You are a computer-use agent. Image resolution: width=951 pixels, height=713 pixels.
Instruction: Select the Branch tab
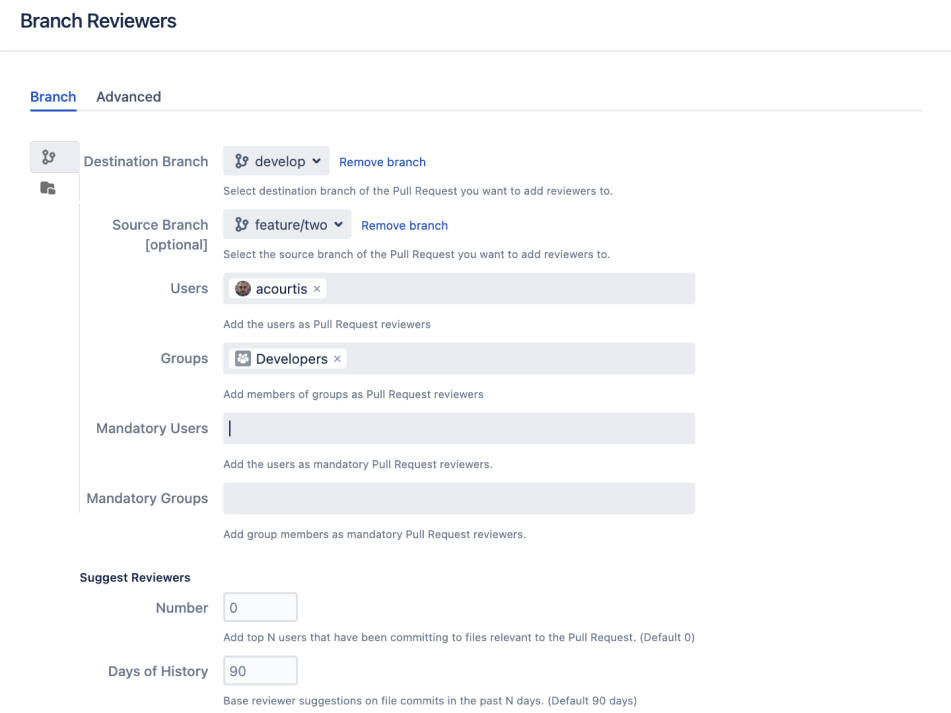point(53,97)
